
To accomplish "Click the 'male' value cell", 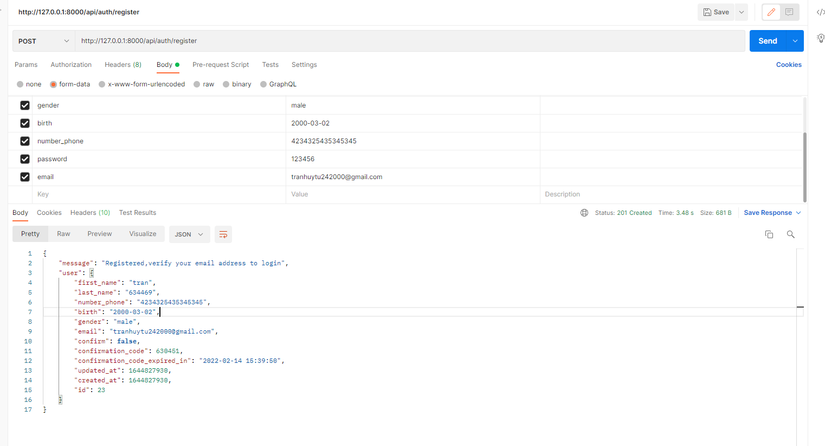I will [x=413, y=105].
